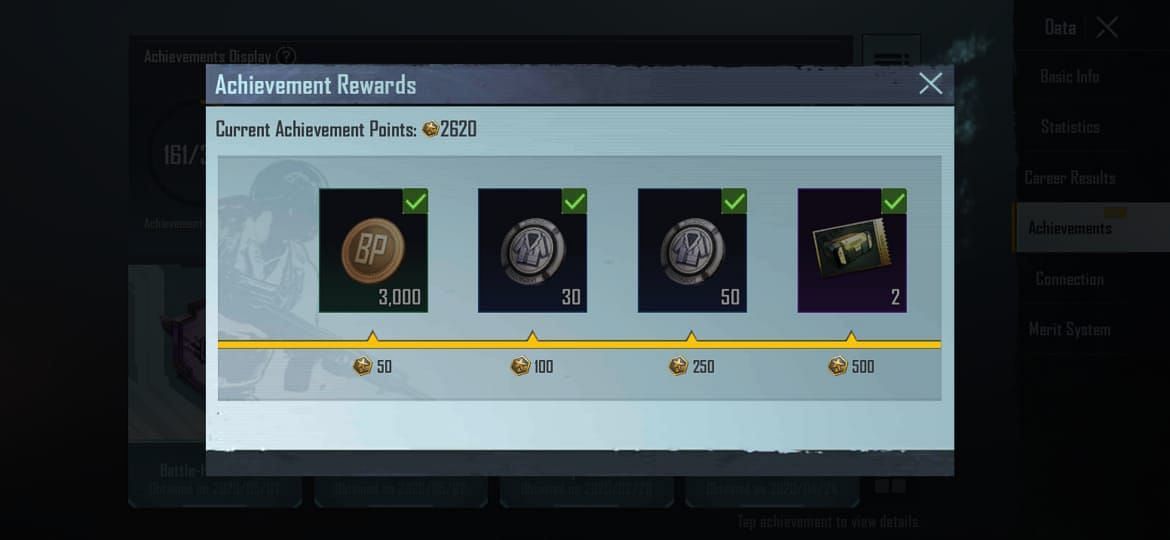Image resolution: width=1170 pixels, height=540 pixels.
Task: Open the supply crate coupon reward
Action: click(x=852, y=250)
